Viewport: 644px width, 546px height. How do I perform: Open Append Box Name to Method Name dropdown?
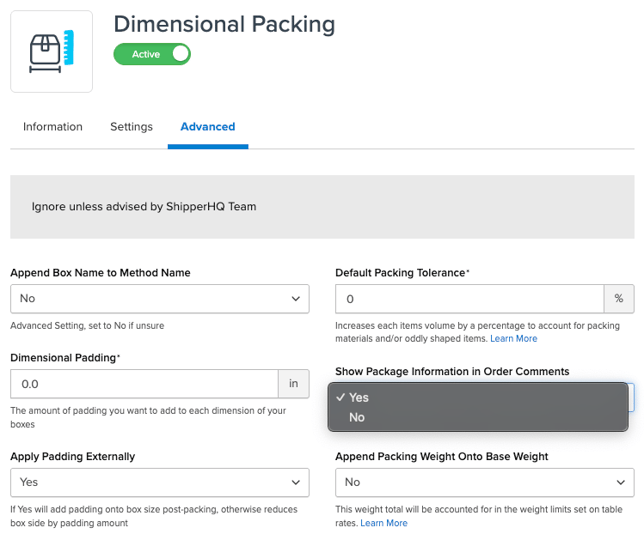[160, 299]
